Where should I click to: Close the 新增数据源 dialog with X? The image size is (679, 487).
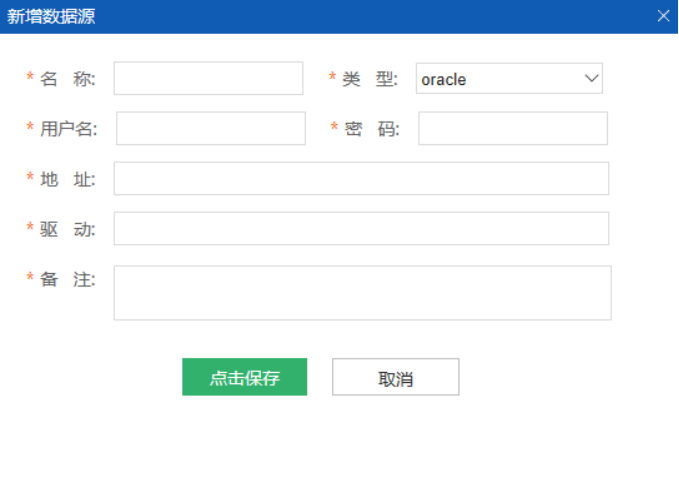[663, 16]
